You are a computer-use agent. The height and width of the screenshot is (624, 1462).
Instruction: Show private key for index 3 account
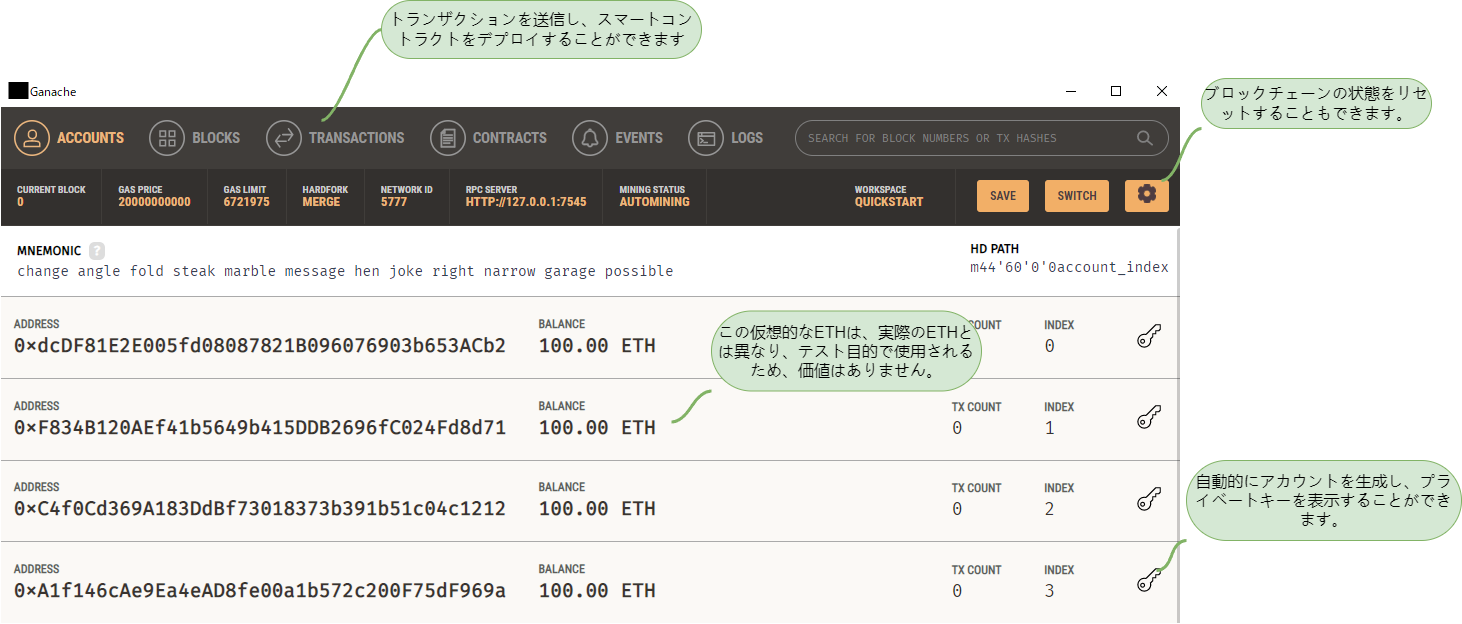(x=1149, y=580)
